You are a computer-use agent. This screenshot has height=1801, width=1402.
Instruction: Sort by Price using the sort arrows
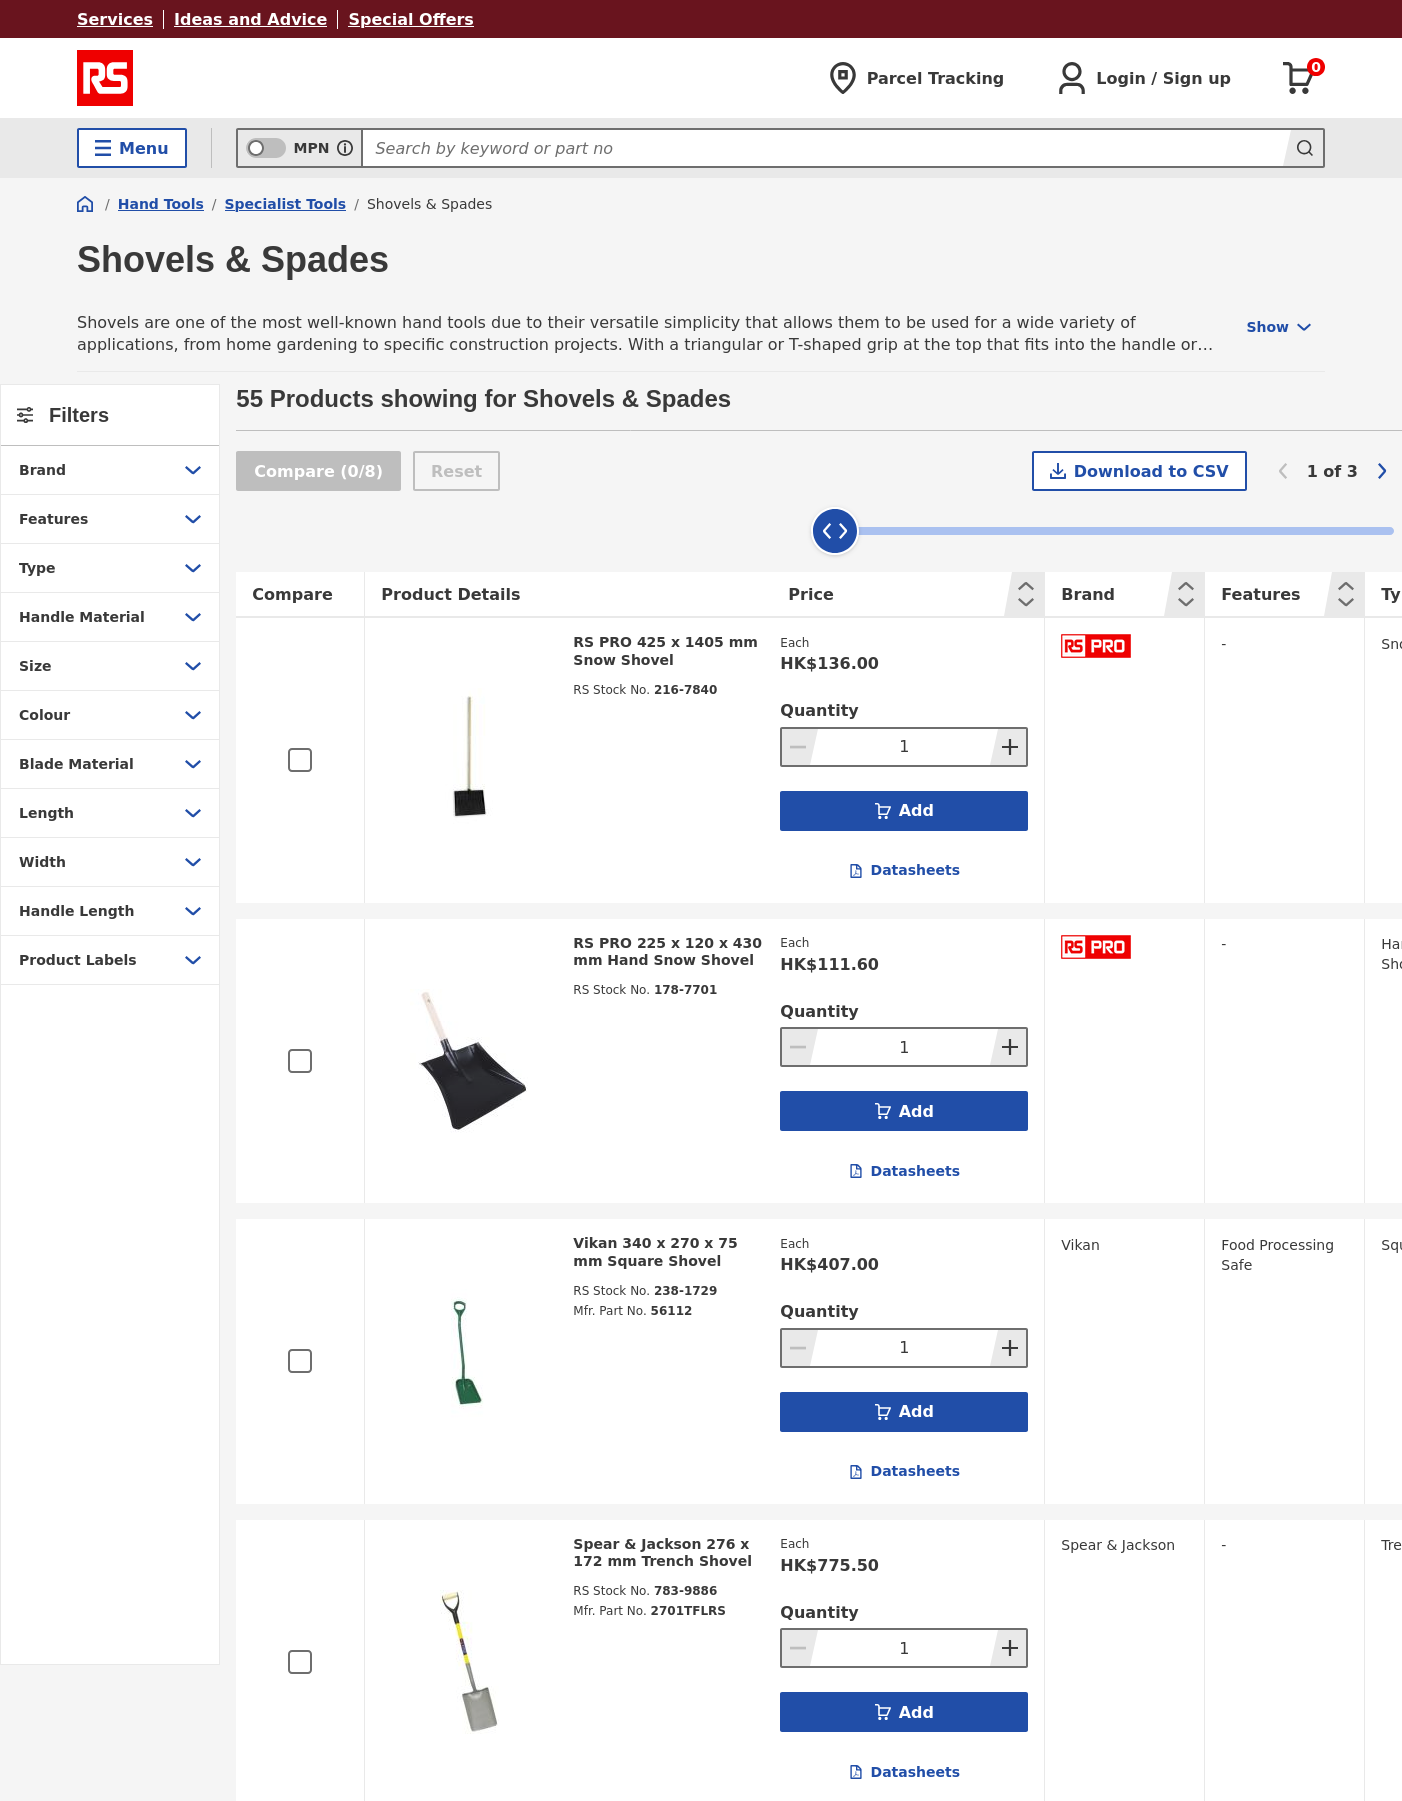pyautogui.click(x=1025, y=594)
